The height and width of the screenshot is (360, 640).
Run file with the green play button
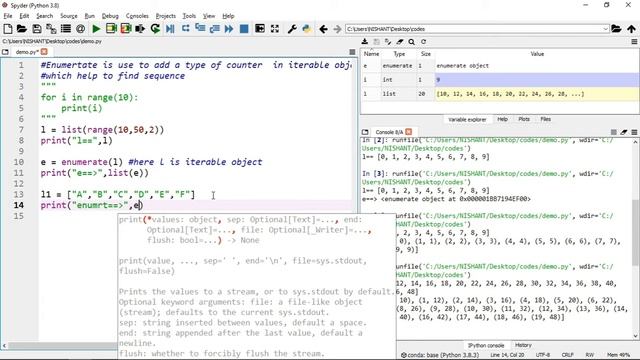pyautogui.click(x=96, y=29)
